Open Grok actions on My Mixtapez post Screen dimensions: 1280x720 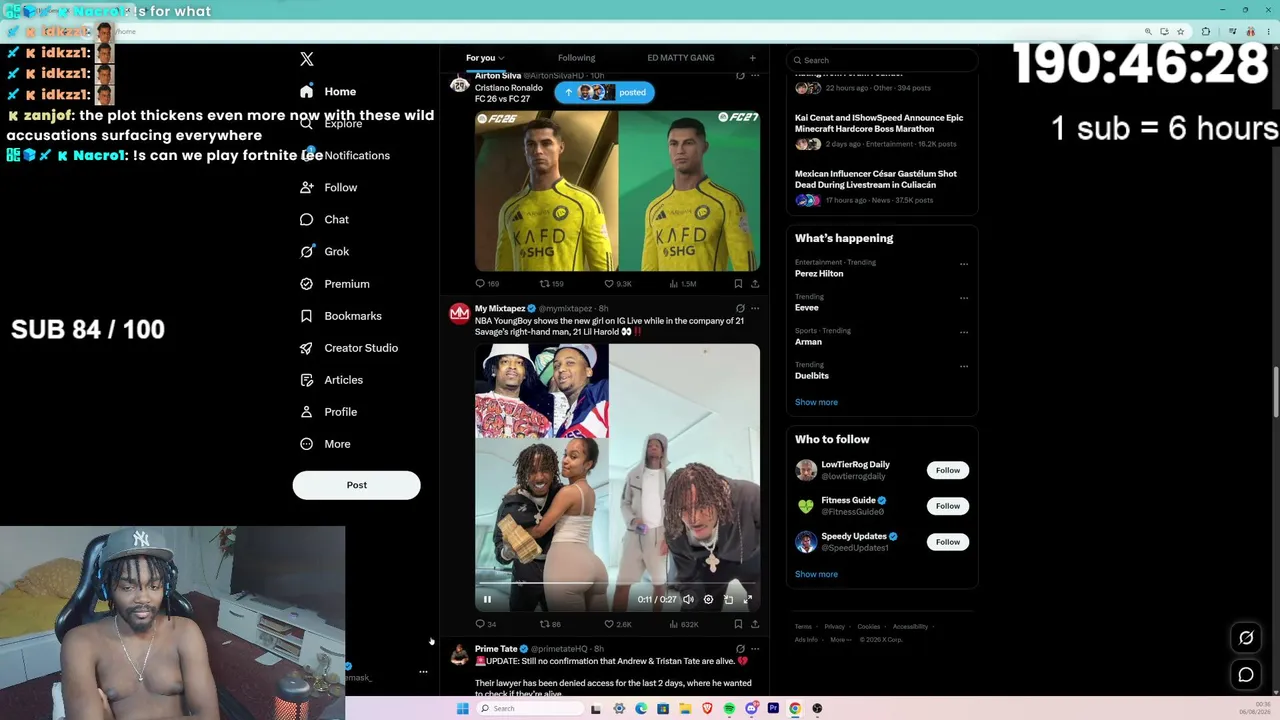click(740, 308)
